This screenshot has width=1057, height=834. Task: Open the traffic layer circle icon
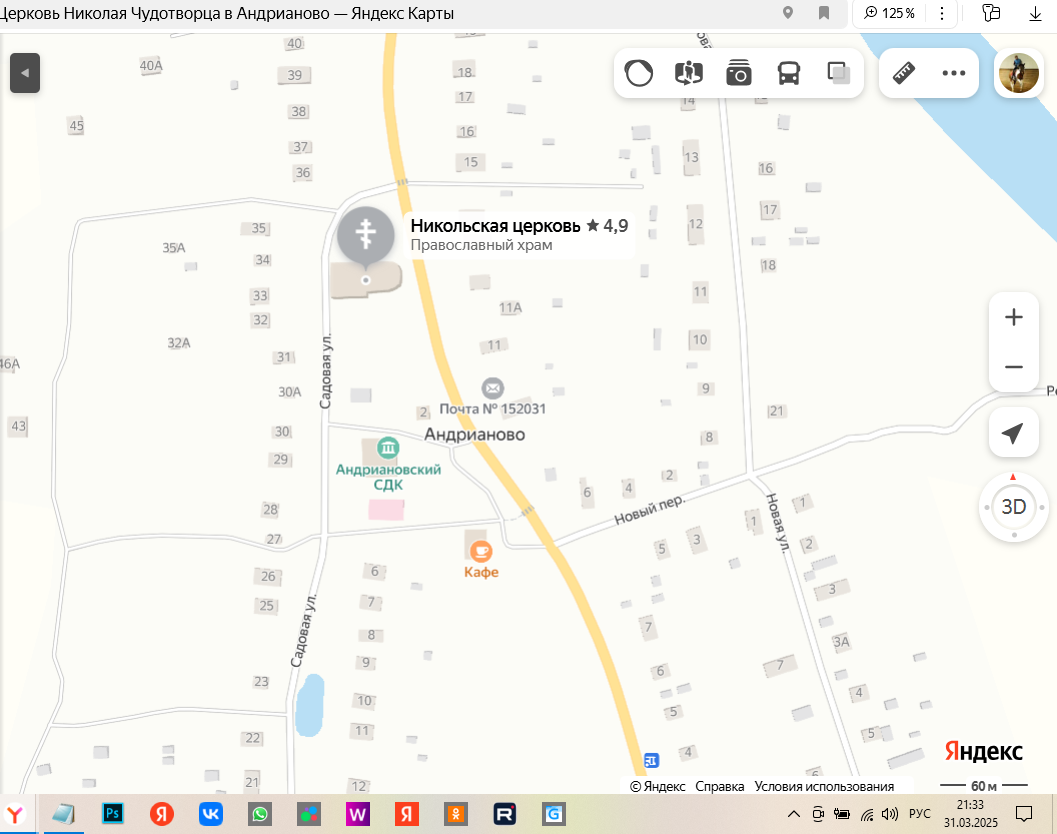[x=639, y=73]
